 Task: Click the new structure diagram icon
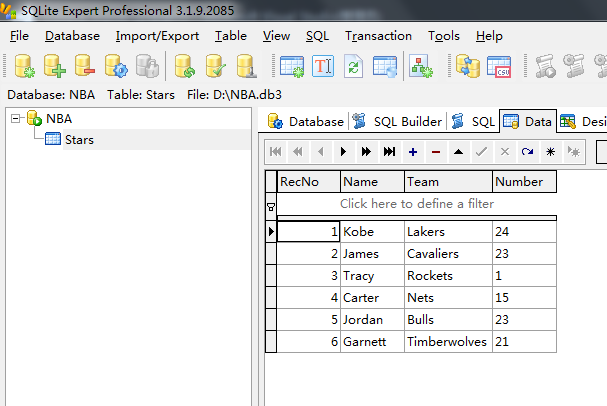(421, 66)
